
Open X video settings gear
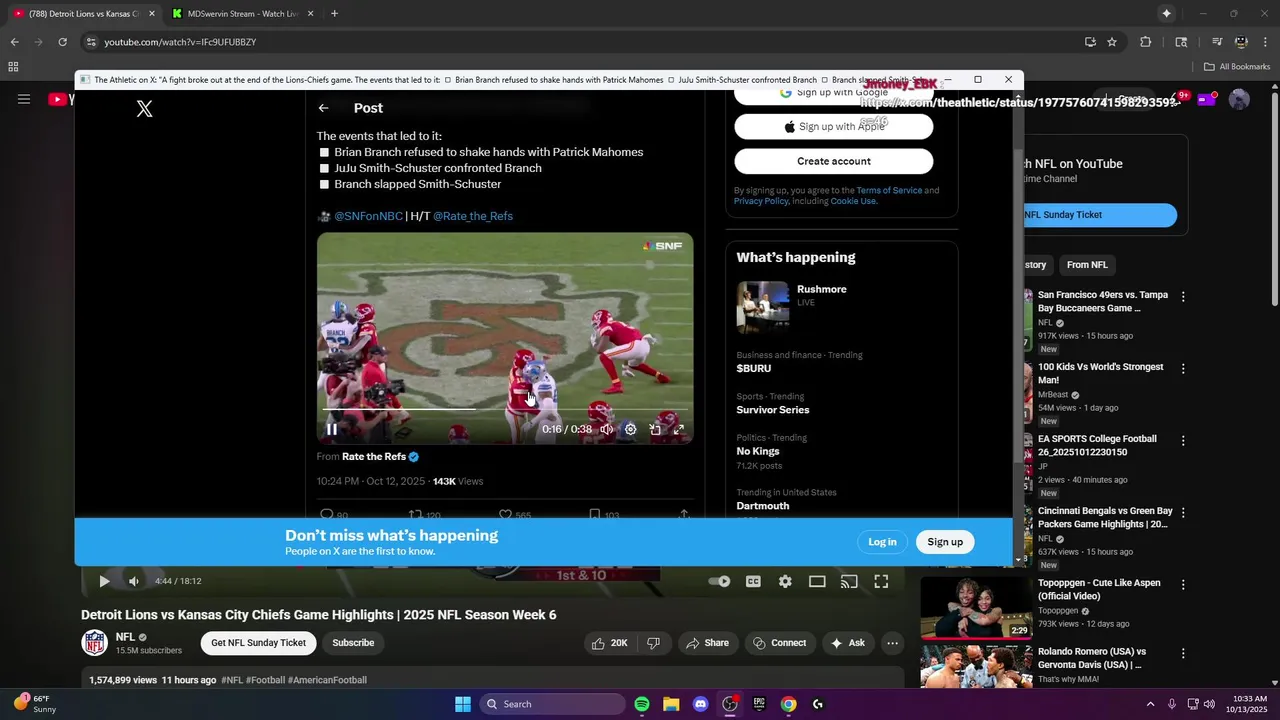tap(630, 429)
